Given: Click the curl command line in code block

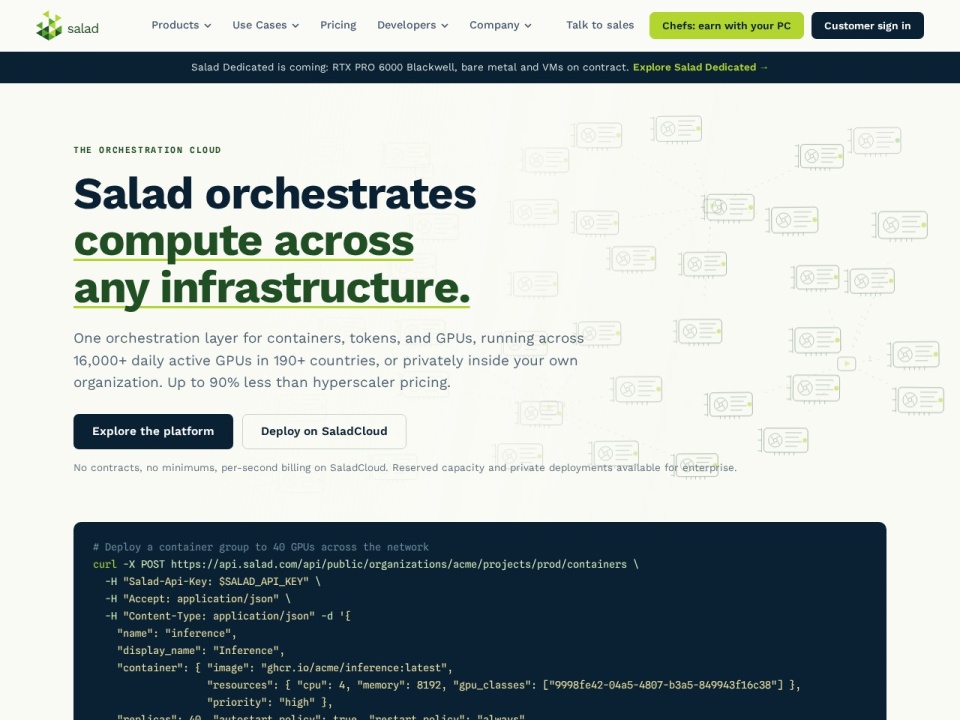Looking at the screenshot, I should tap(366, 564).
